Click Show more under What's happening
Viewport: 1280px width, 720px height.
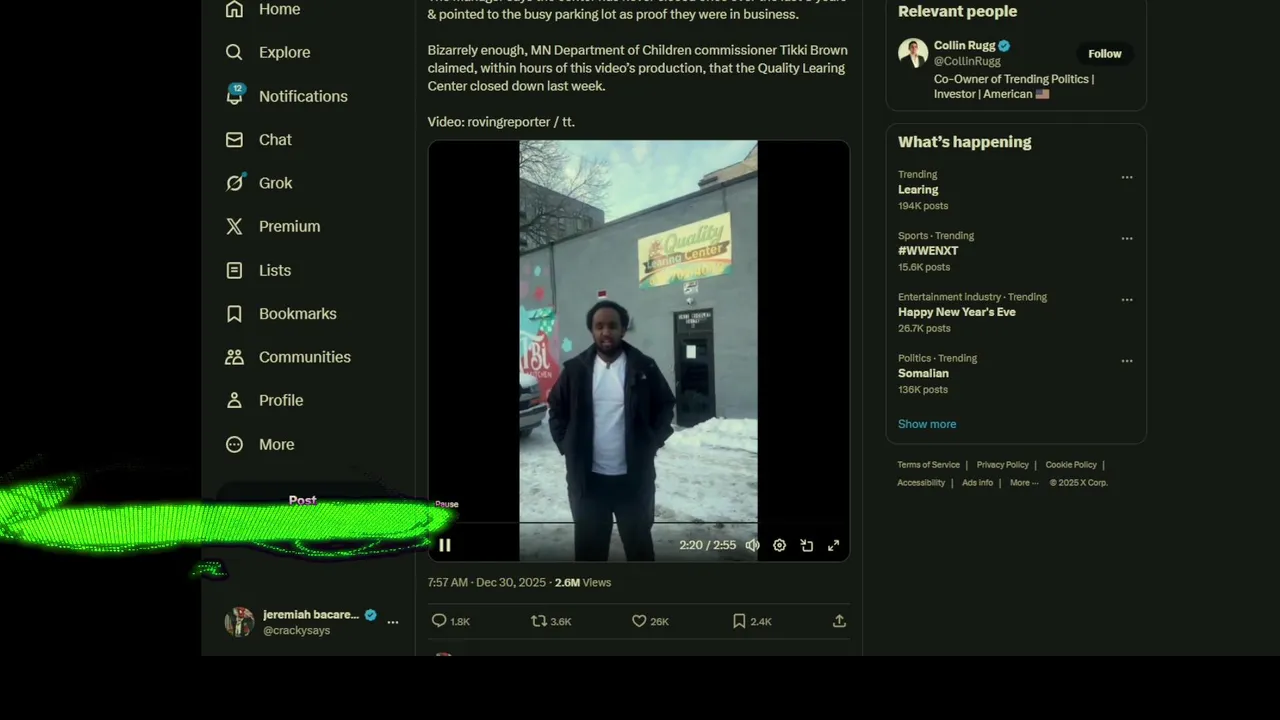pos(927,424)
